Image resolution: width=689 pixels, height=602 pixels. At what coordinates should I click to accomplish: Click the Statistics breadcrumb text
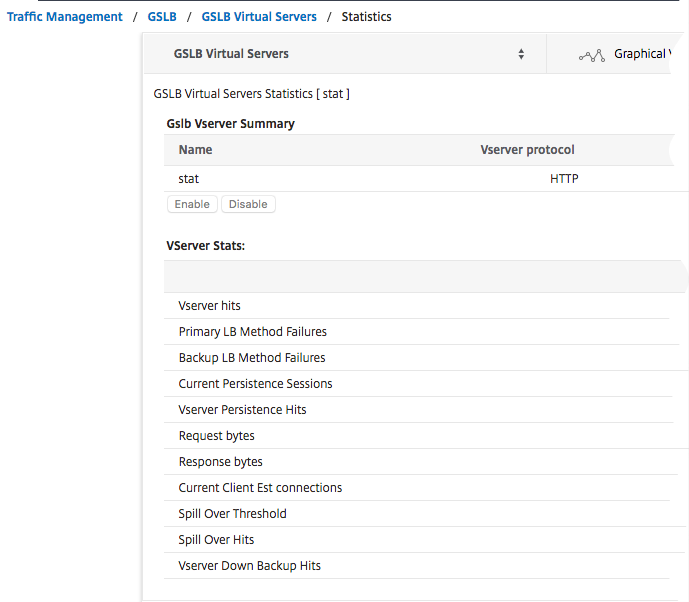[366, 17]
